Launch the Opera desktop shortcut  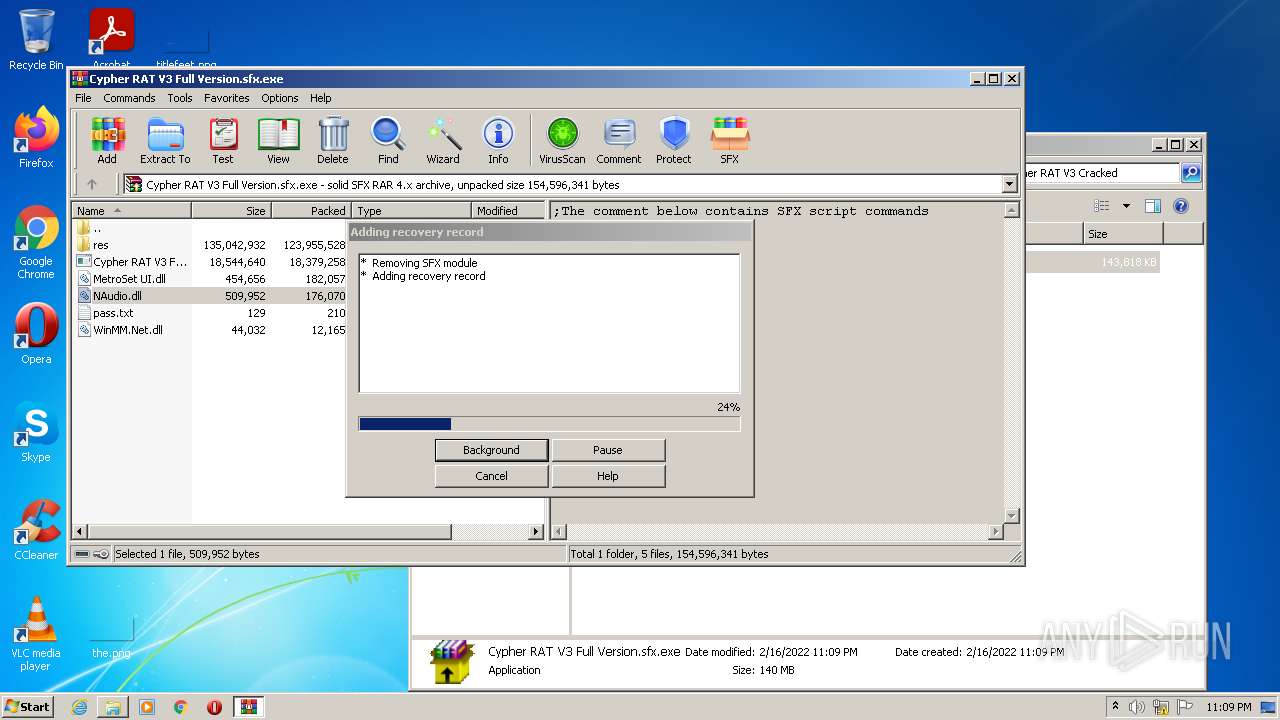(x=36, y=334)
